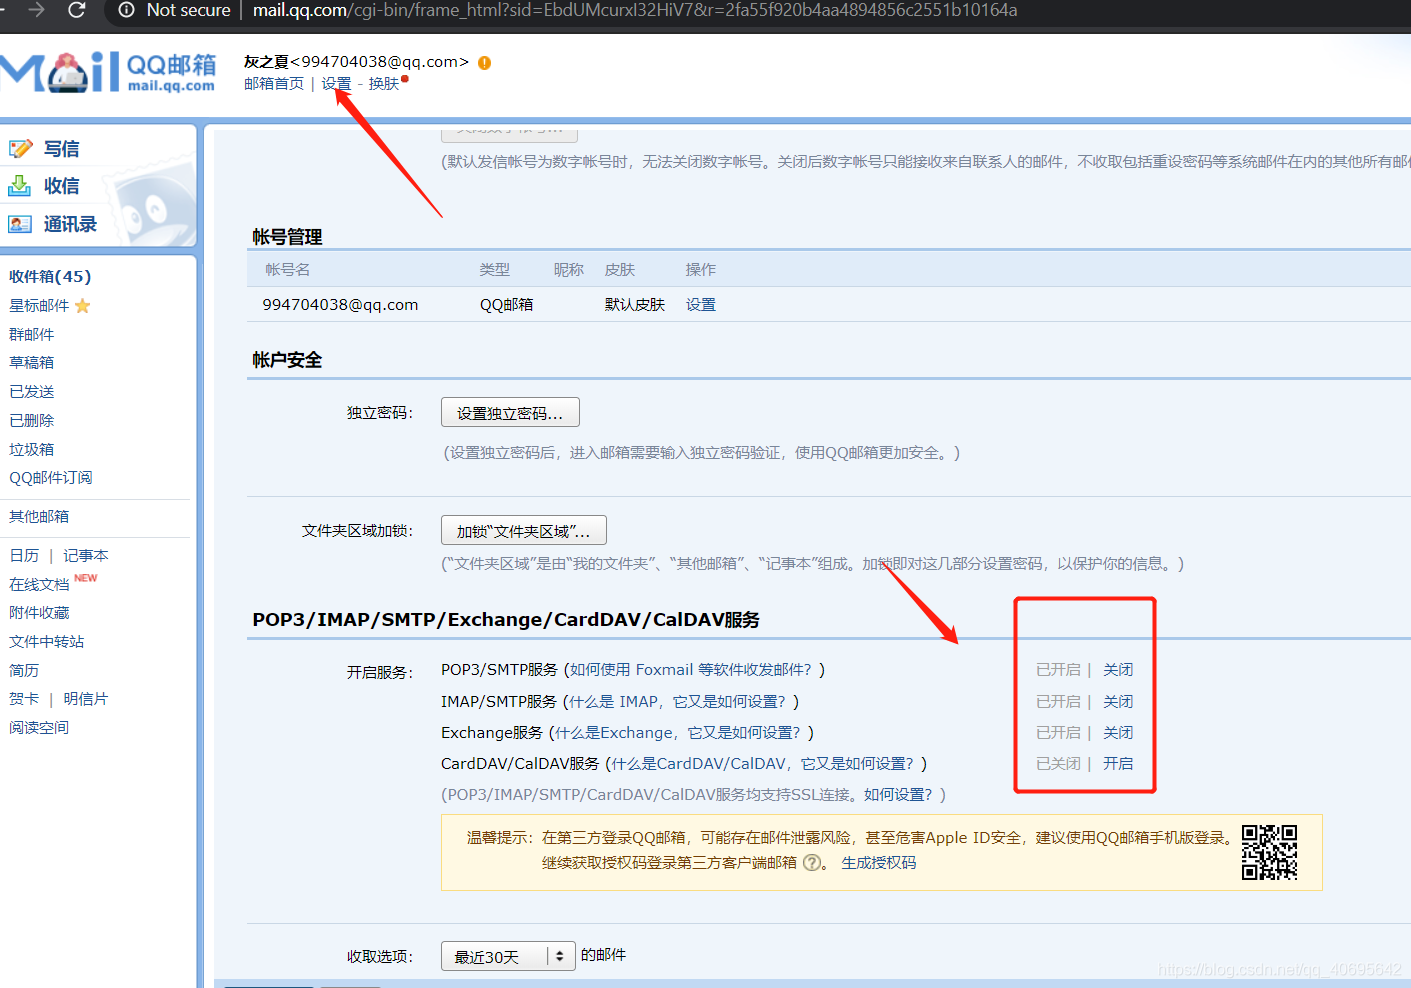
Task: Click 换肤 link in header
Action: (384, 84)
